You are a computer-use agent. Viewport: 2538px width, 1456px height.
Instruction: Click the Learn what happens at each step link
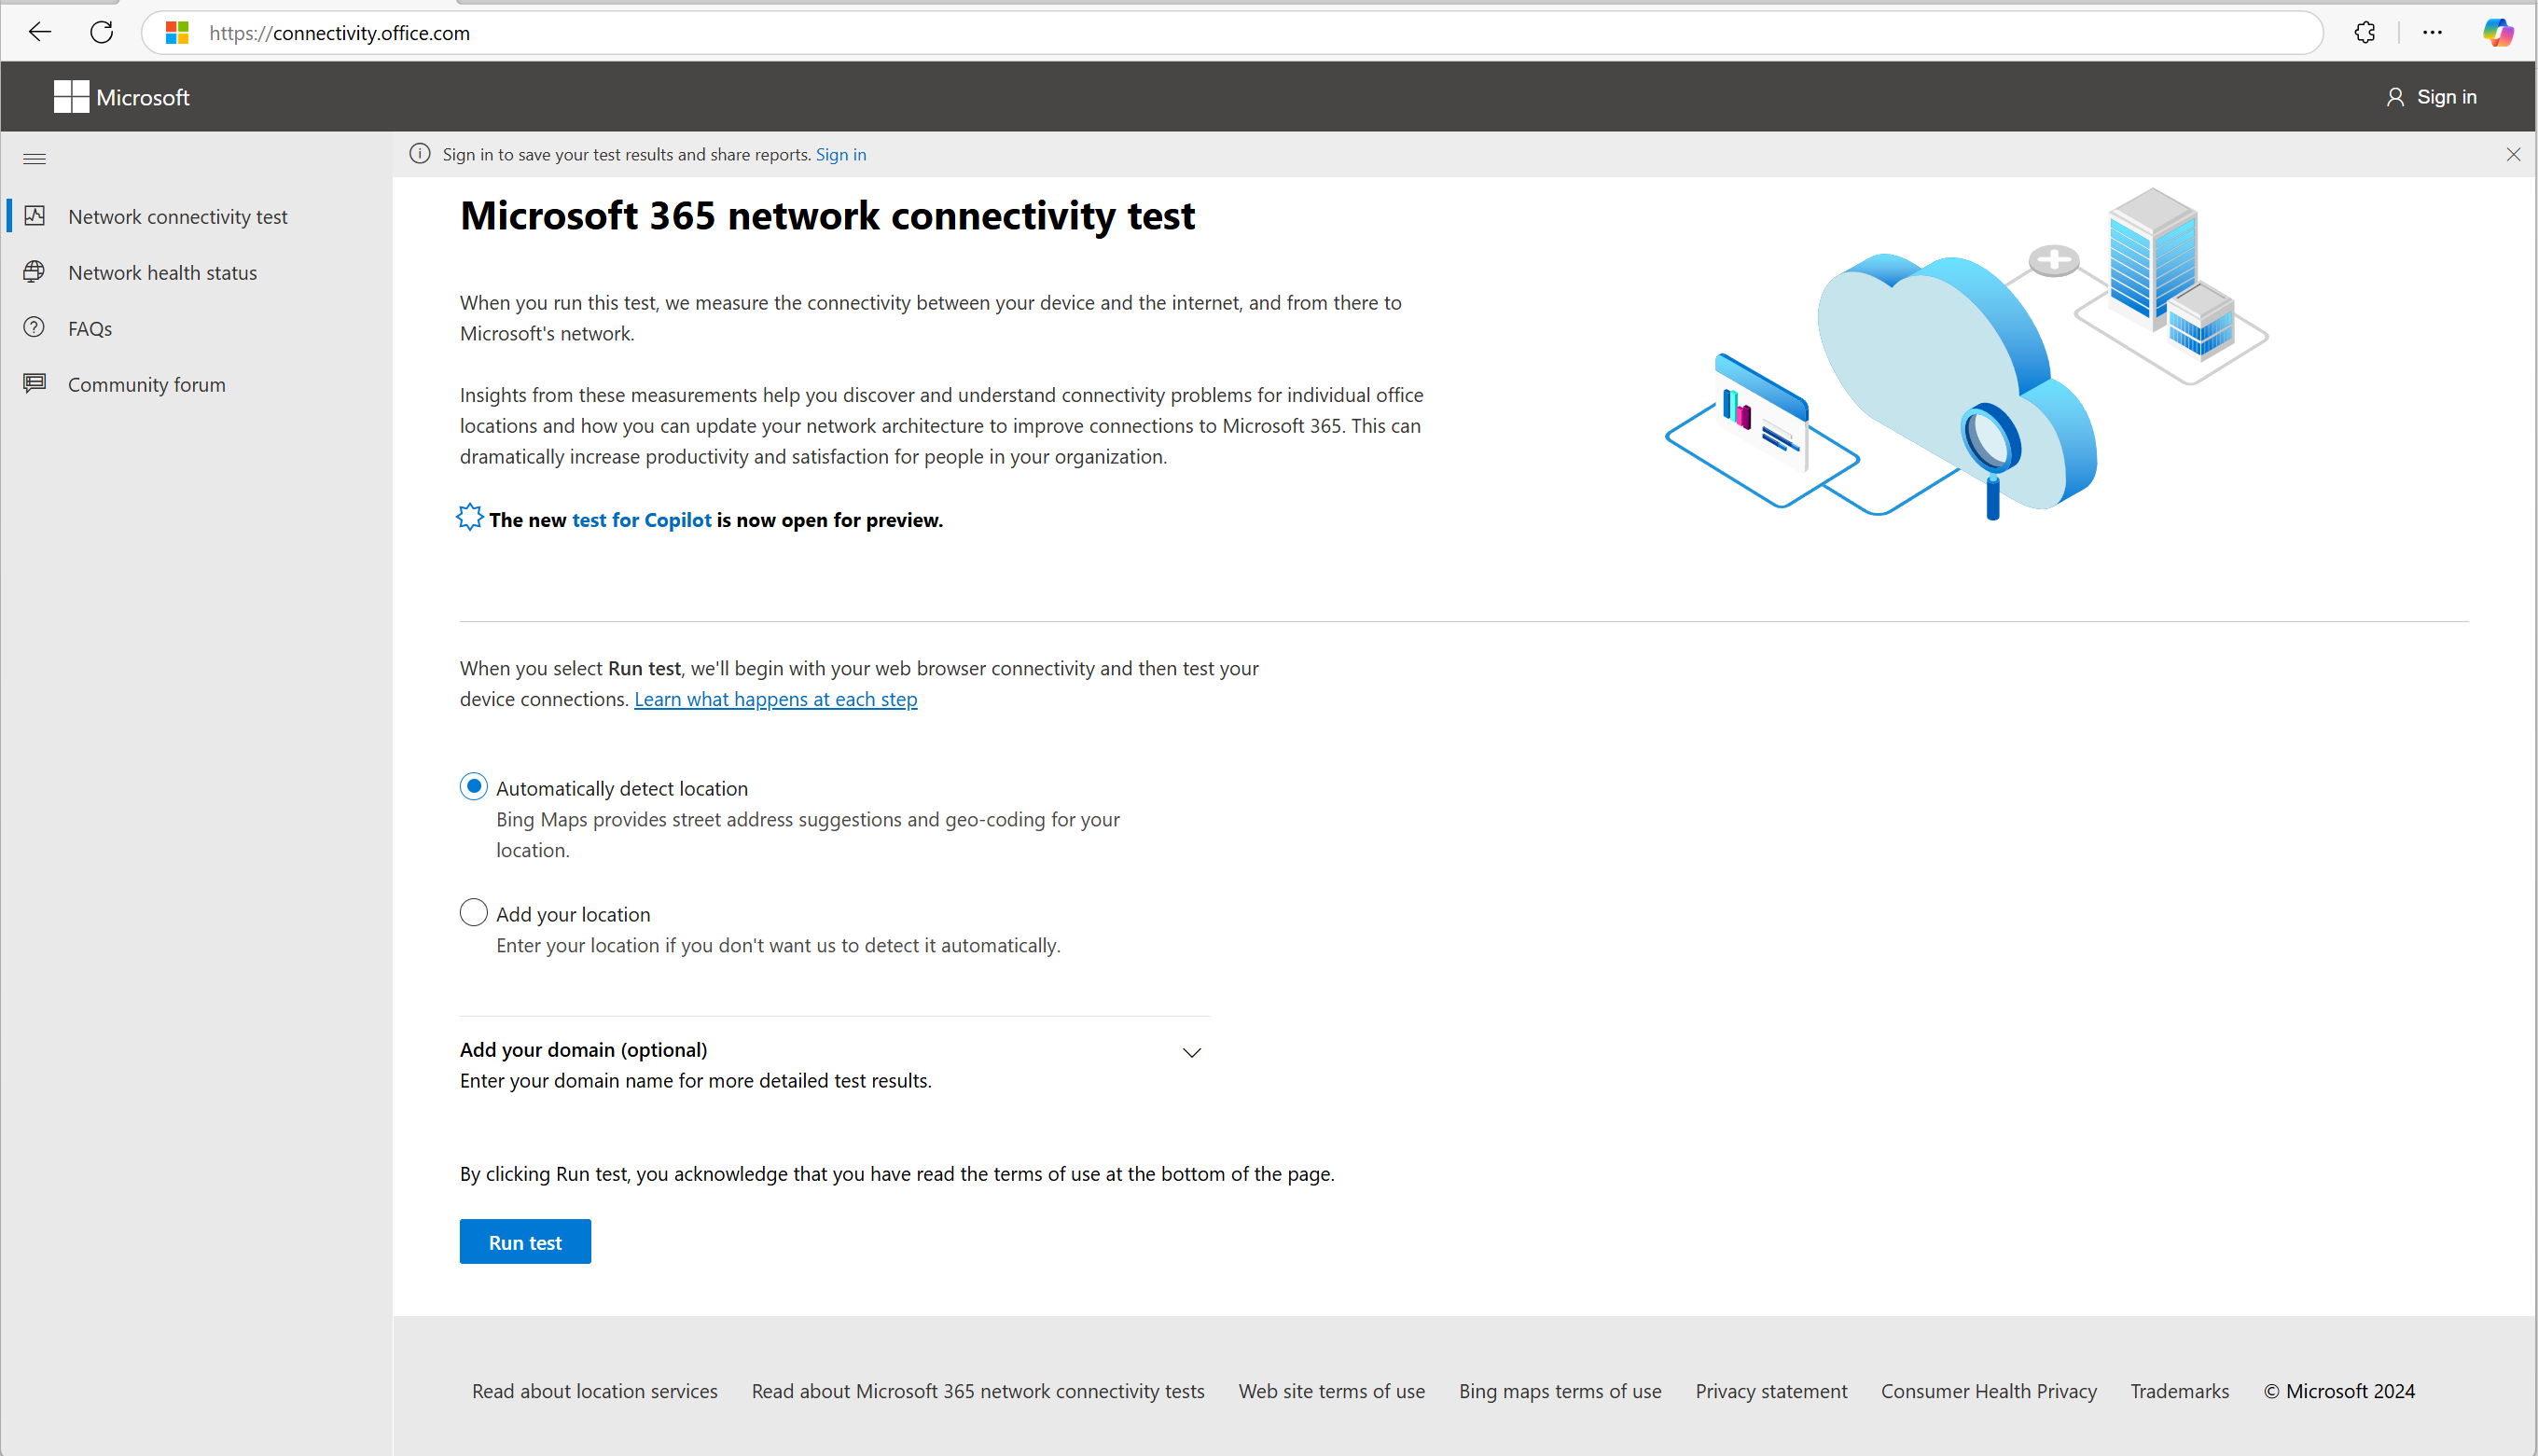tap(774, 698)
